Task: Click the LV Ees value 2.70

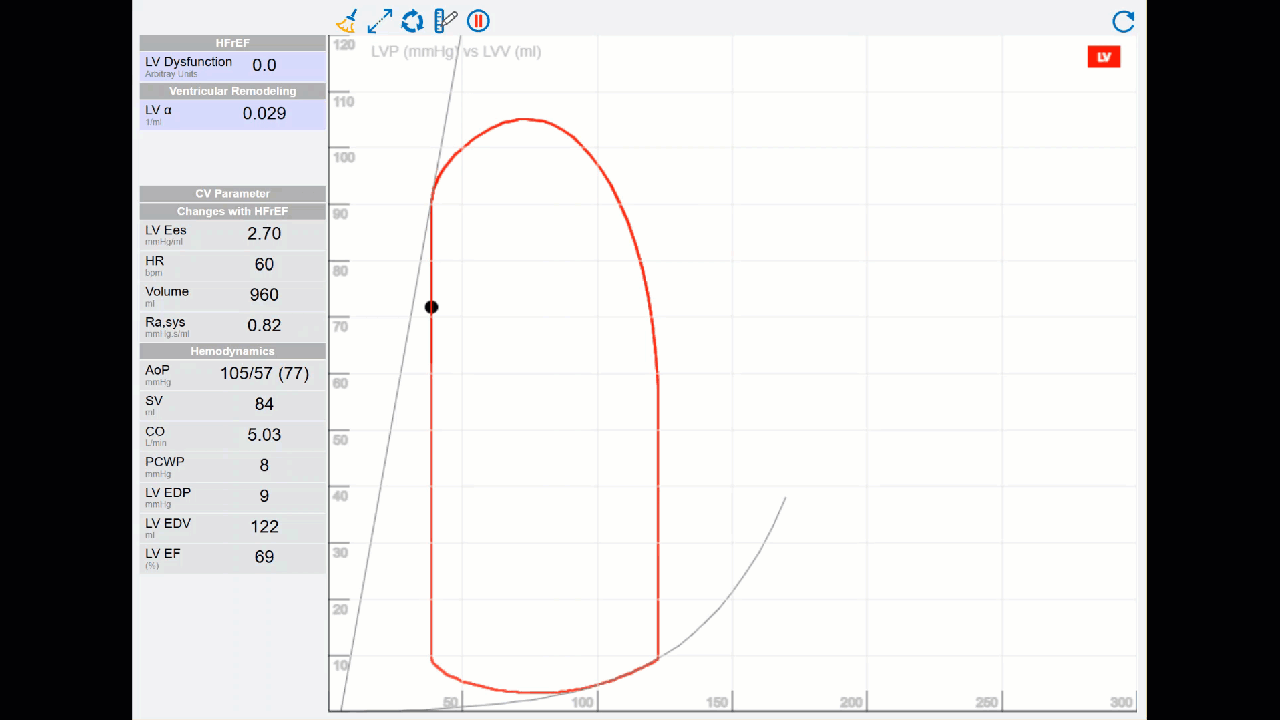Action: pos(264,234)
